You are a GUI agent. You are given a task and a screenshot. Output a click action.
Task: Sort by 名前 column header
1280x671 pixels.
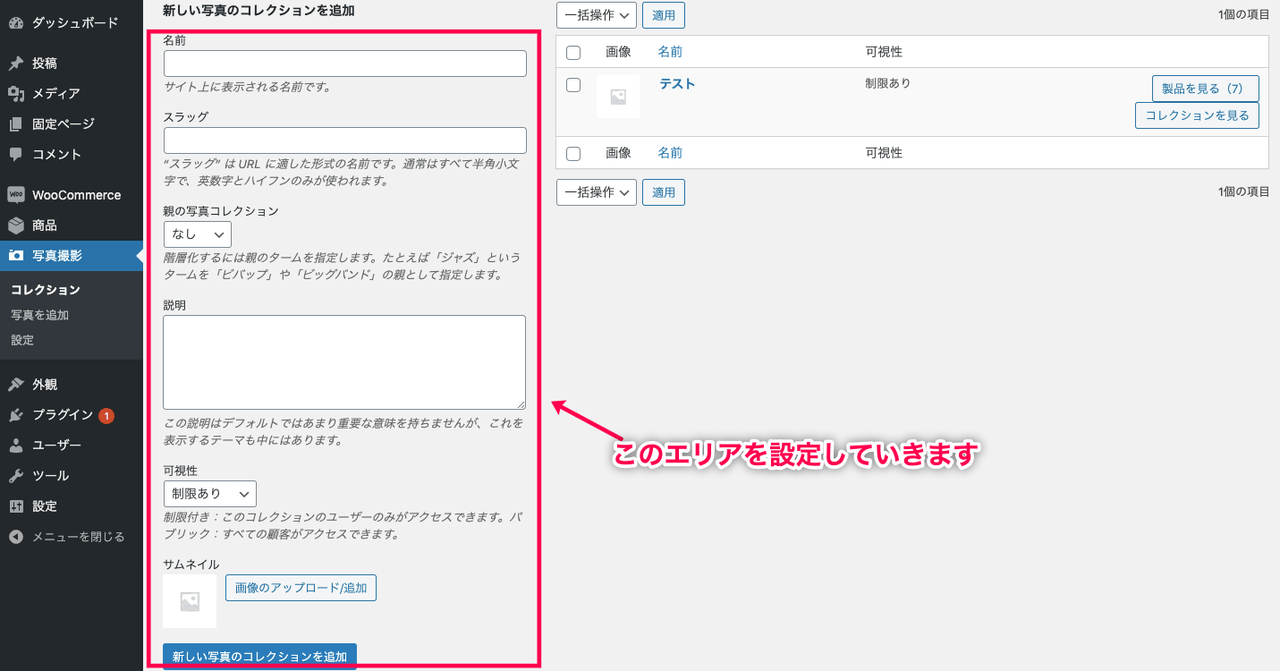click(x=670, y=52)
